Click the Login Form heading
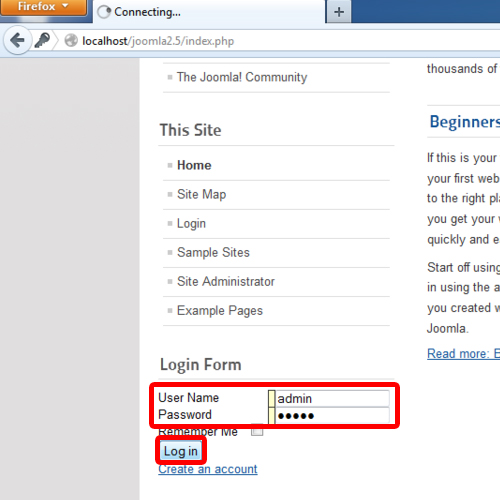This screenshot has height=500, width=500. [201, 364]
